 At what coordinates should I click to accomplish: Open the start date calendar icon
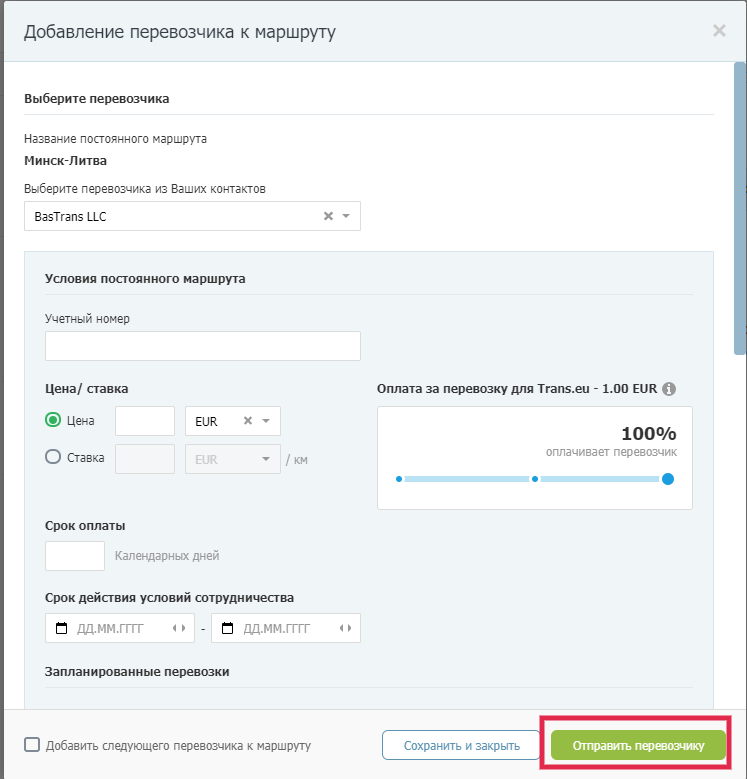coord(61,628)
